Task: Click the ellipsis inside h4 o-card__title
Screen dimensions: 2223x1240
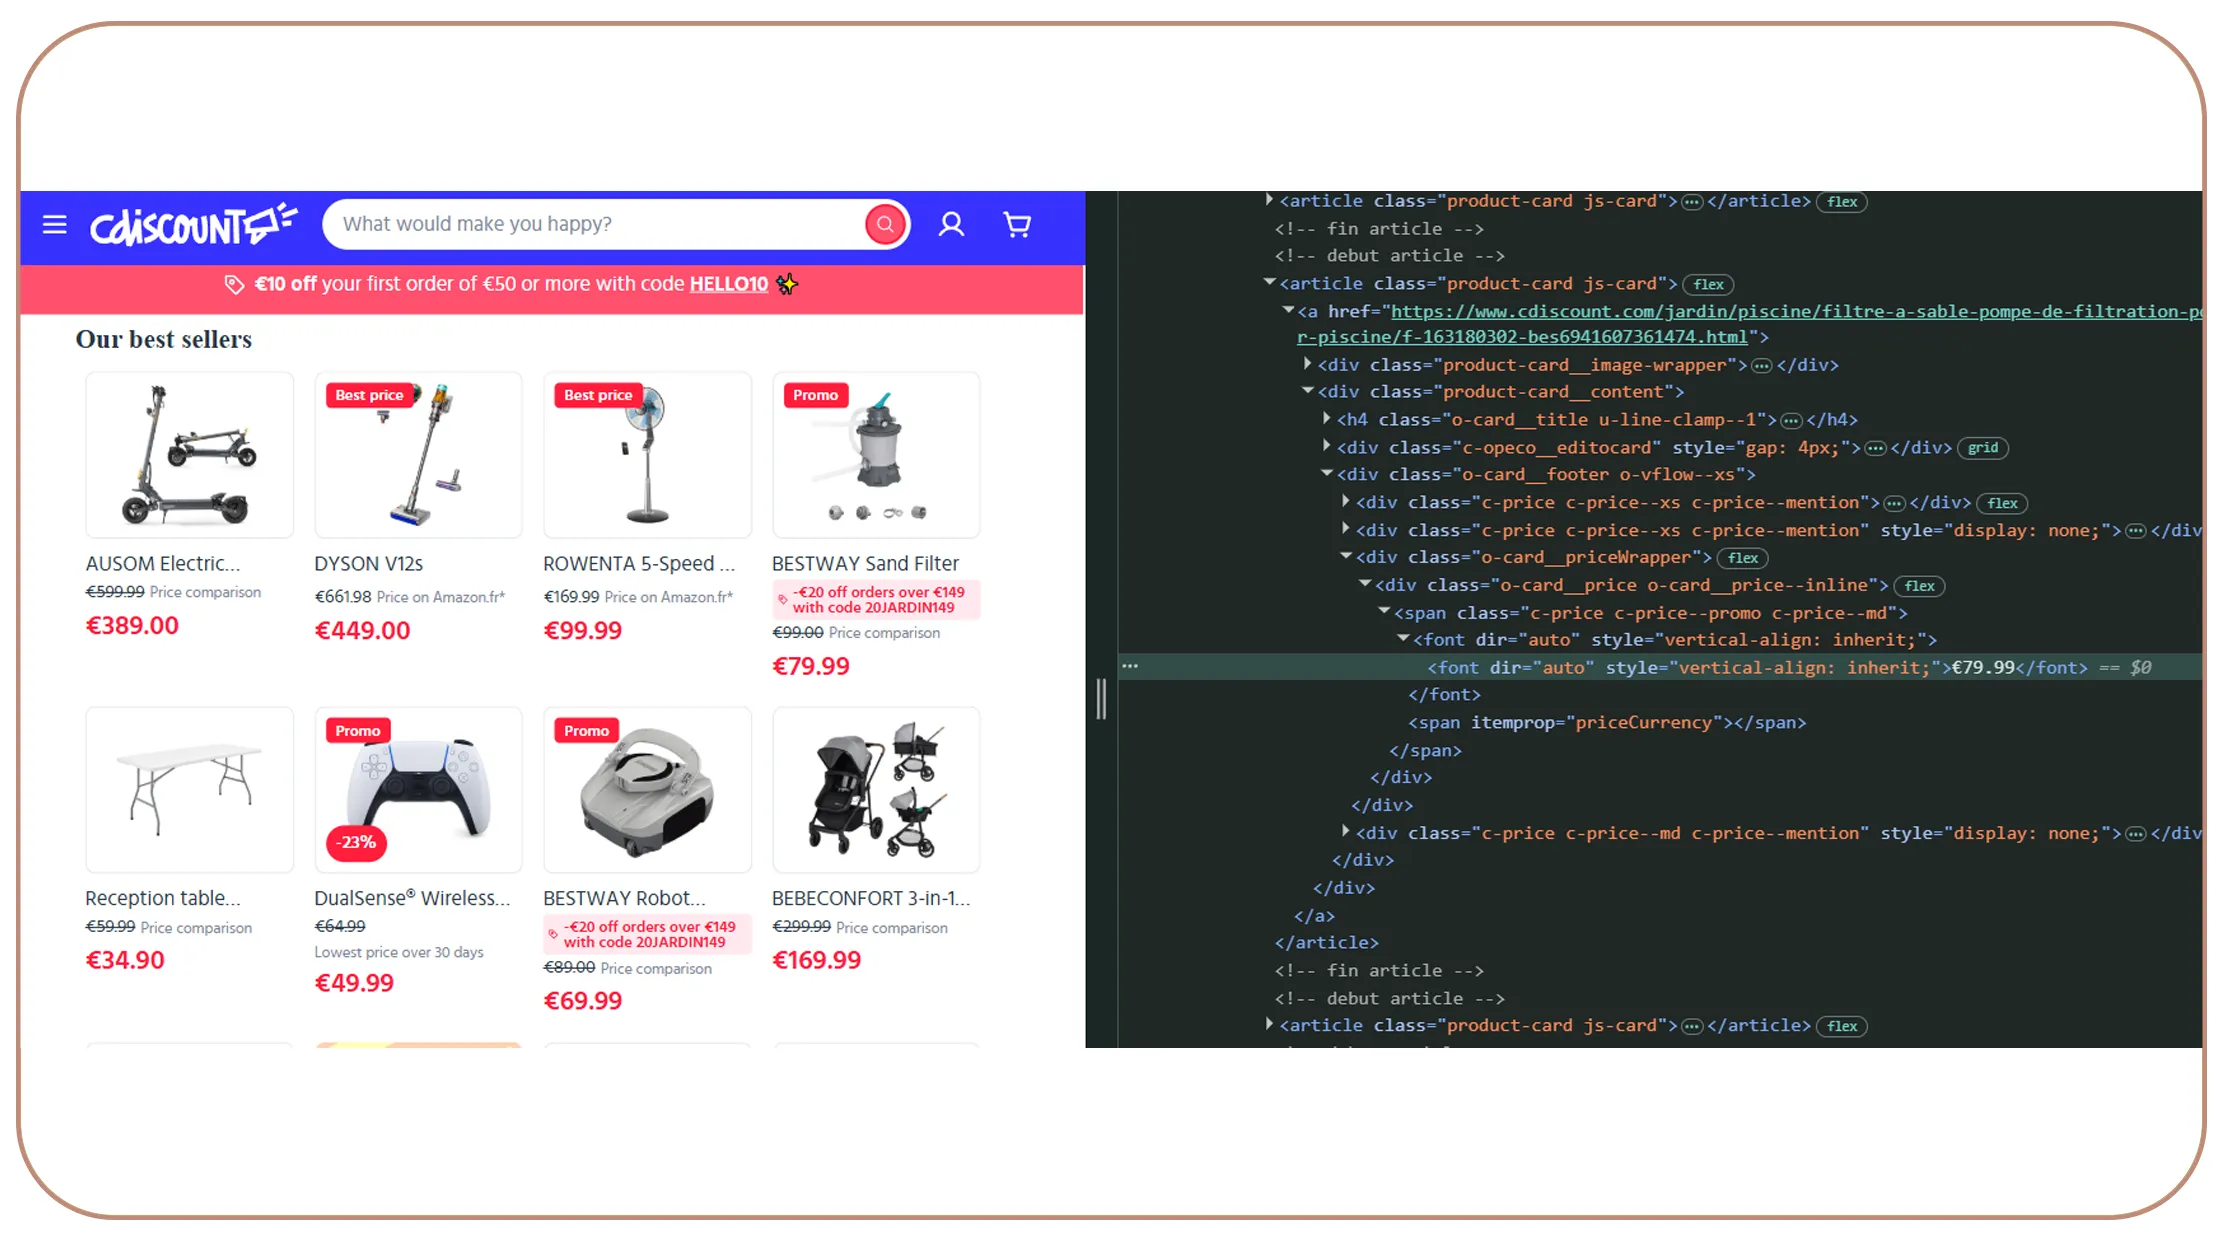Action: 1791,421
